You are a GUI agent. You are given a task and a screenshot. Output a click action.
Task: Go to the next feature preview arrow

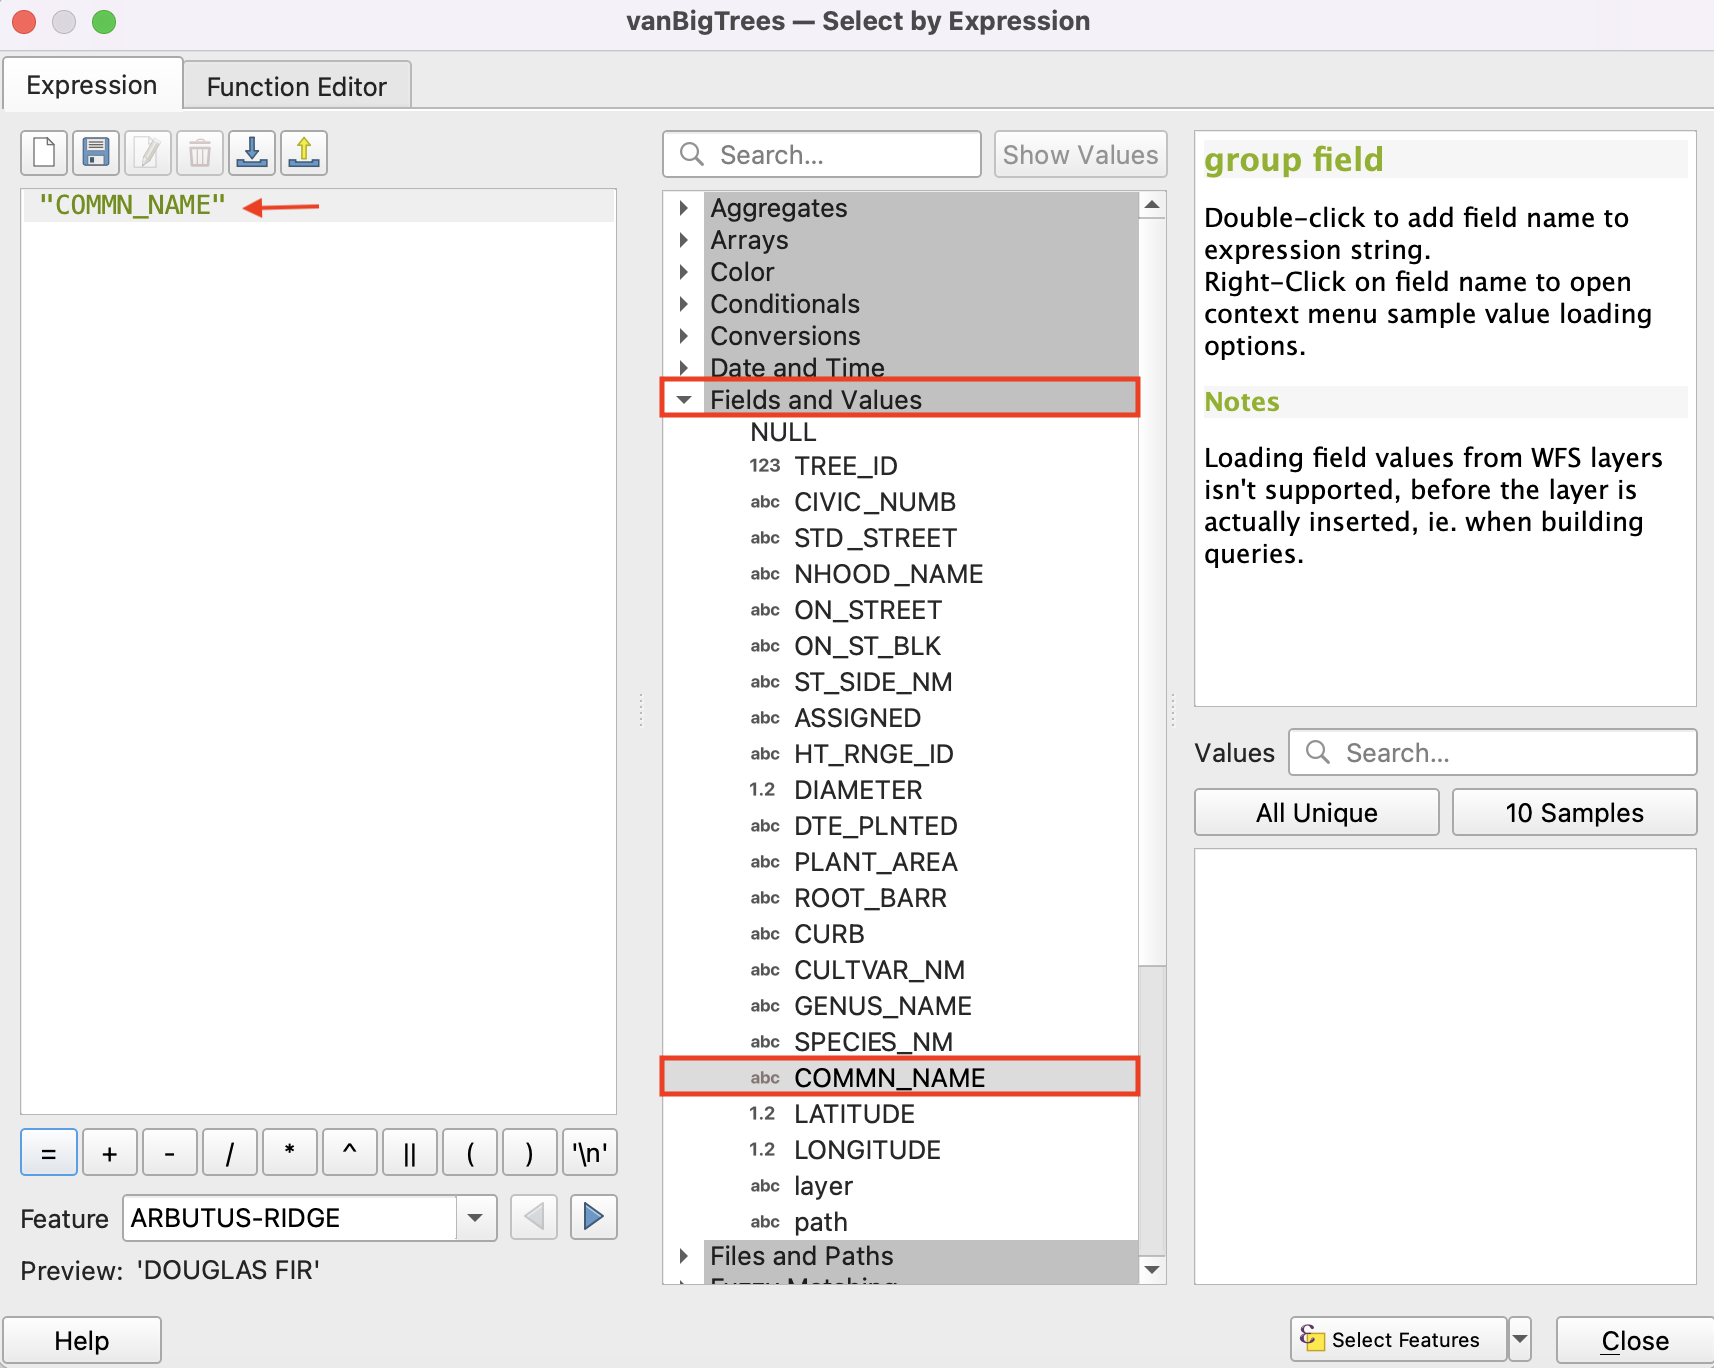pyautogui.click(x=593, y=1217)
